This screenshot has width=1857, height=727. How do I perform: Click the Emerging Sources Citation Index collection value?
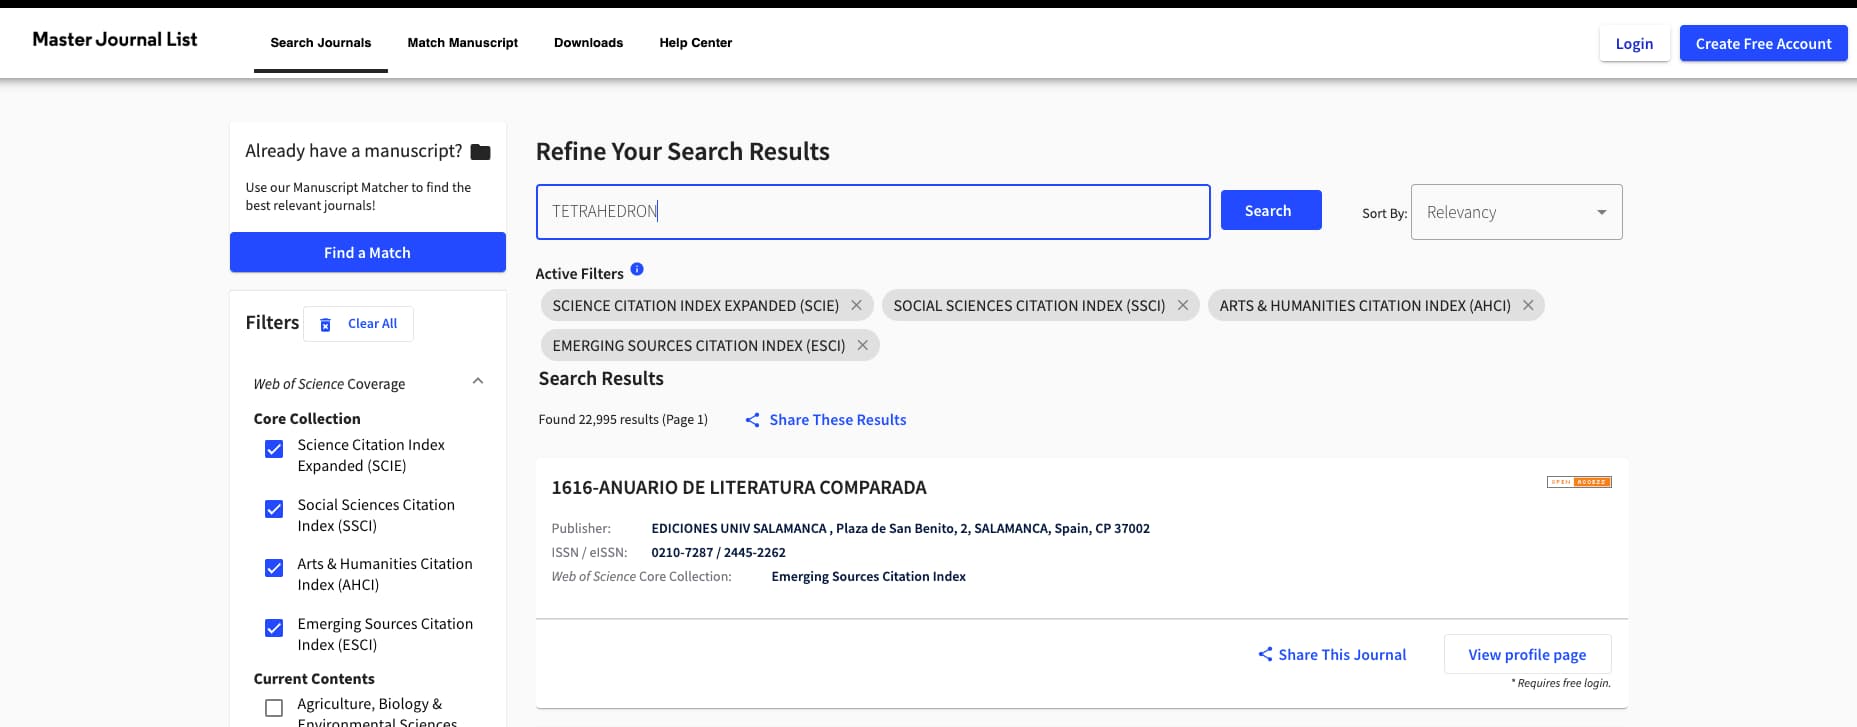point(868,576)
